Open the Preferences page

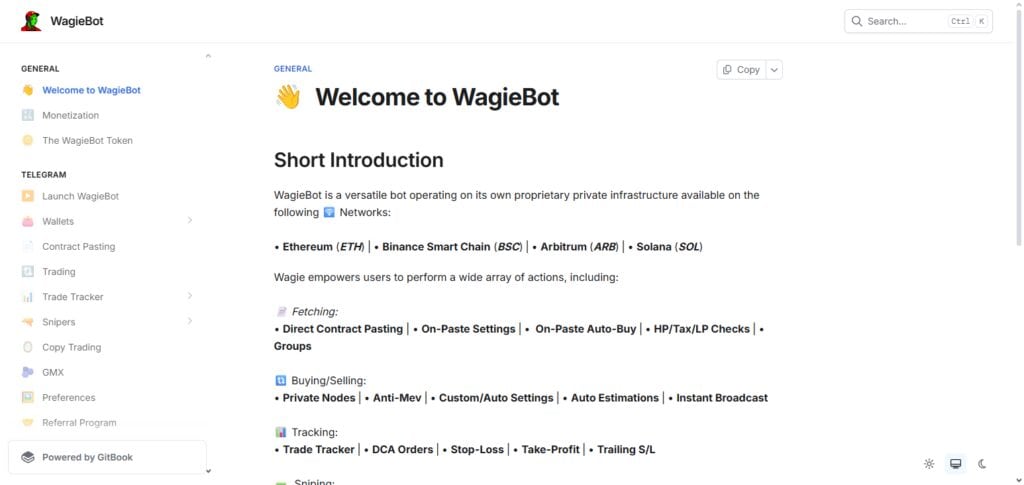(69, 398)
